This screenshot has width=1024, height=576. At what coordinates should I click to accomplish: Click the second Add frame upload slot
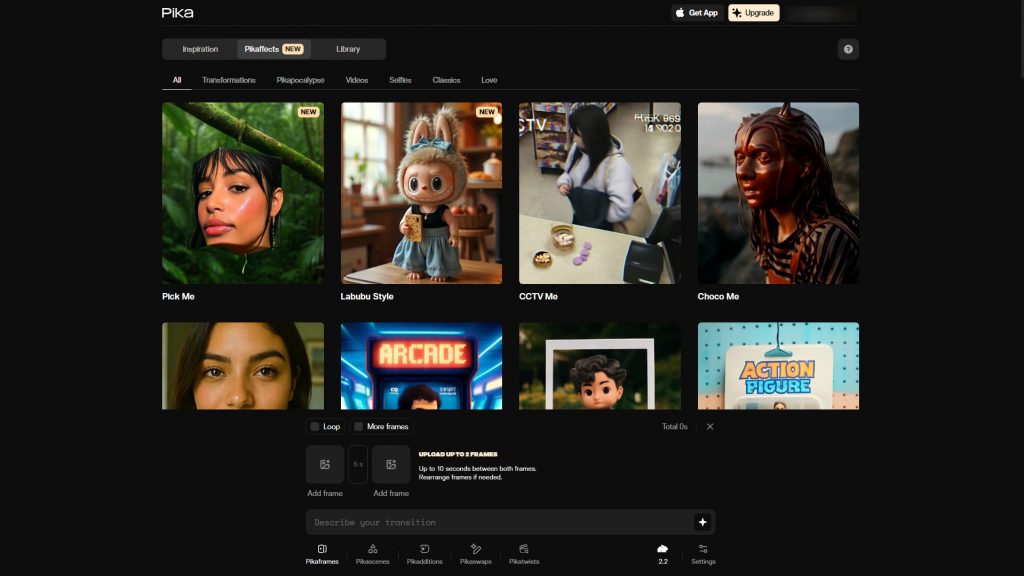pos(391,464)
